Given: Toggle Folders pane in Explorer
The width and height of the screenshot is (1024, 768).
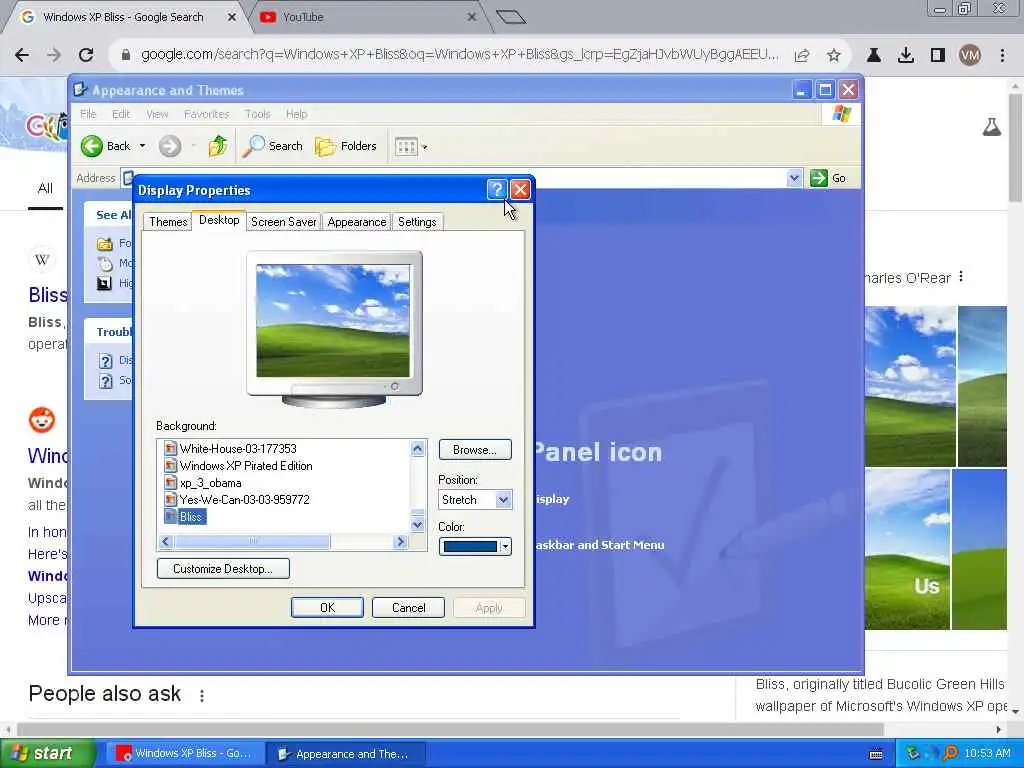Looking at the screenshot, I should click(x=345, y=146).
